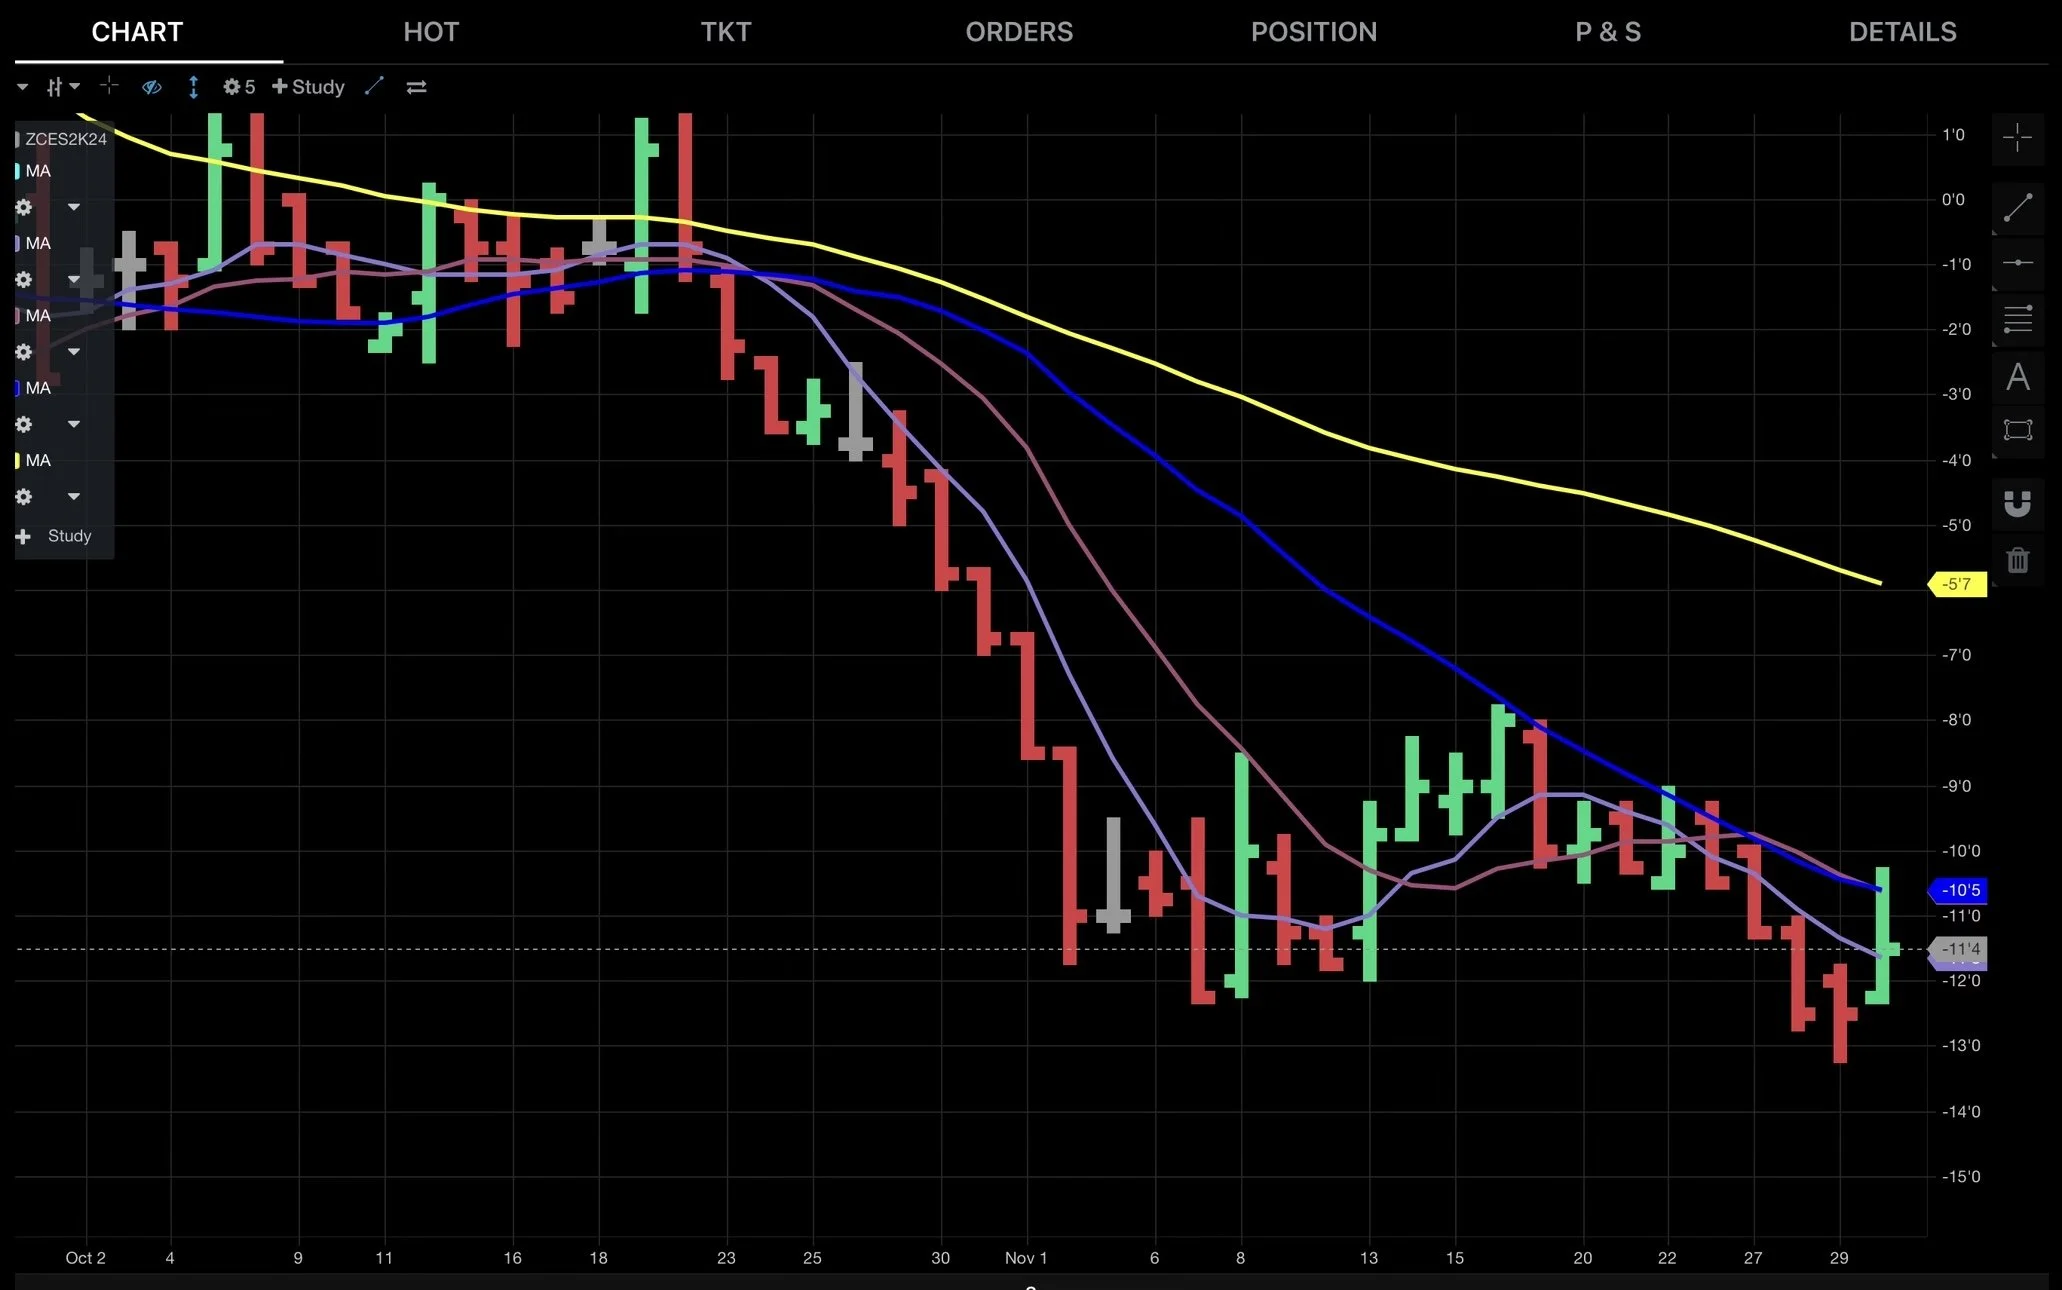
Task: Select the trend line tool in right sidebar
Action: click(2017, 207)
